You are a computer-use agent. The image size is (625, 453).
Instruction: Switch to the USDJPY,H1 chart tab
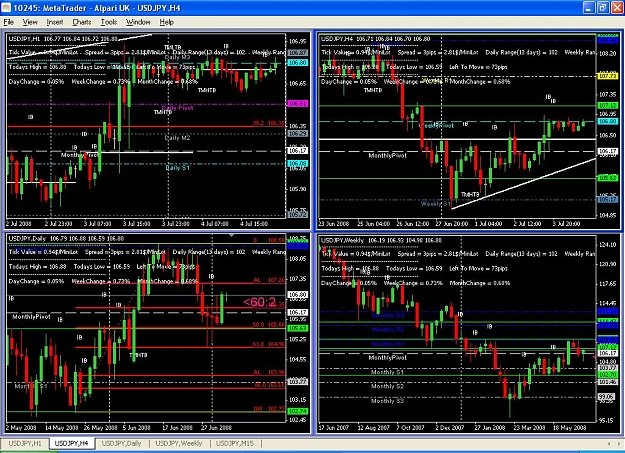click(x=25, y=443)
